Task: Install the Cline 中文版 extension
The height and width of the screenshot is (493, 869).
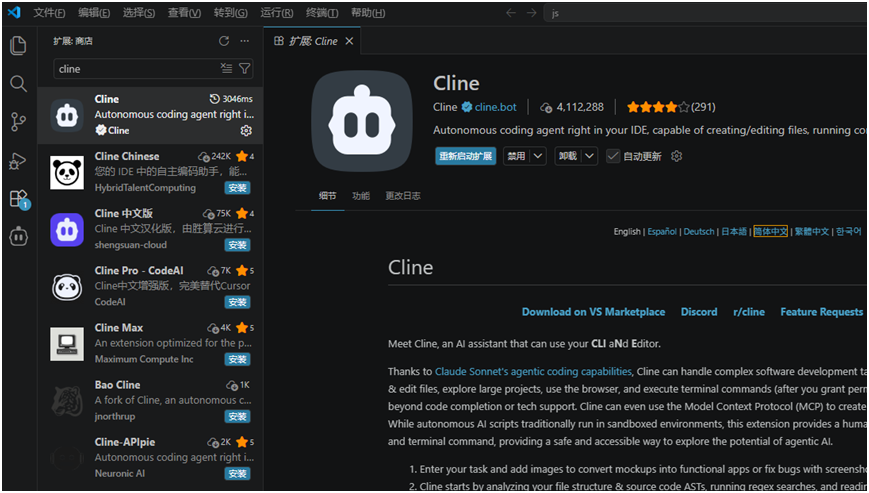Action: pos(237,245)
